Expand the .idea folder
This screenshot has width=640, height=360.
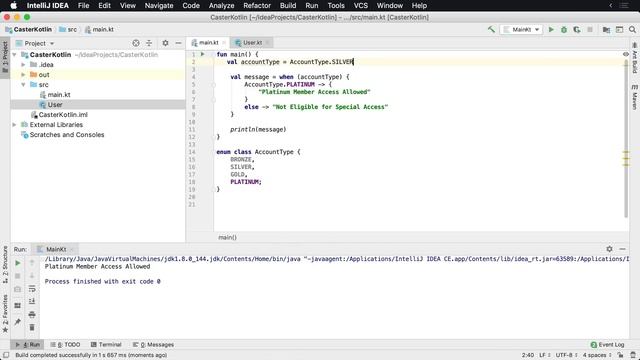click(23, 64)
